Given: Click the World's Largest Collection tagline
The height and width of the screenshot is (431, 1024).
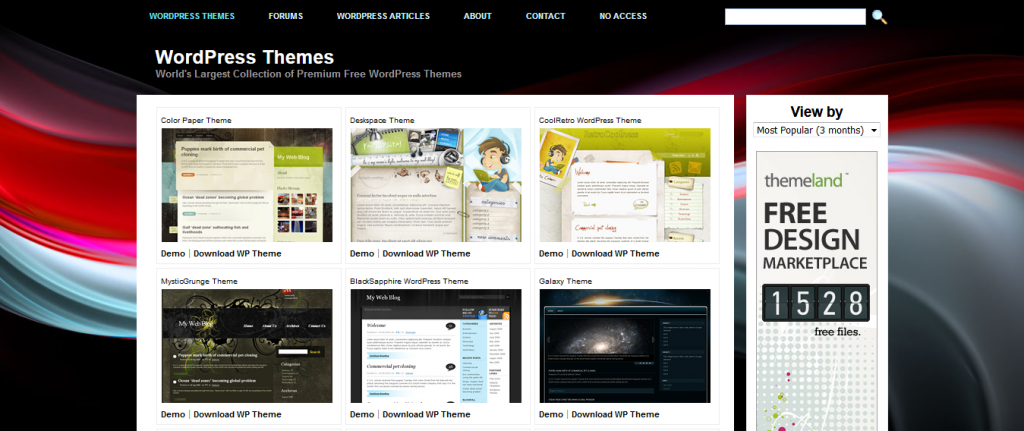Looking at the screenshot, I should pos(308,74).
